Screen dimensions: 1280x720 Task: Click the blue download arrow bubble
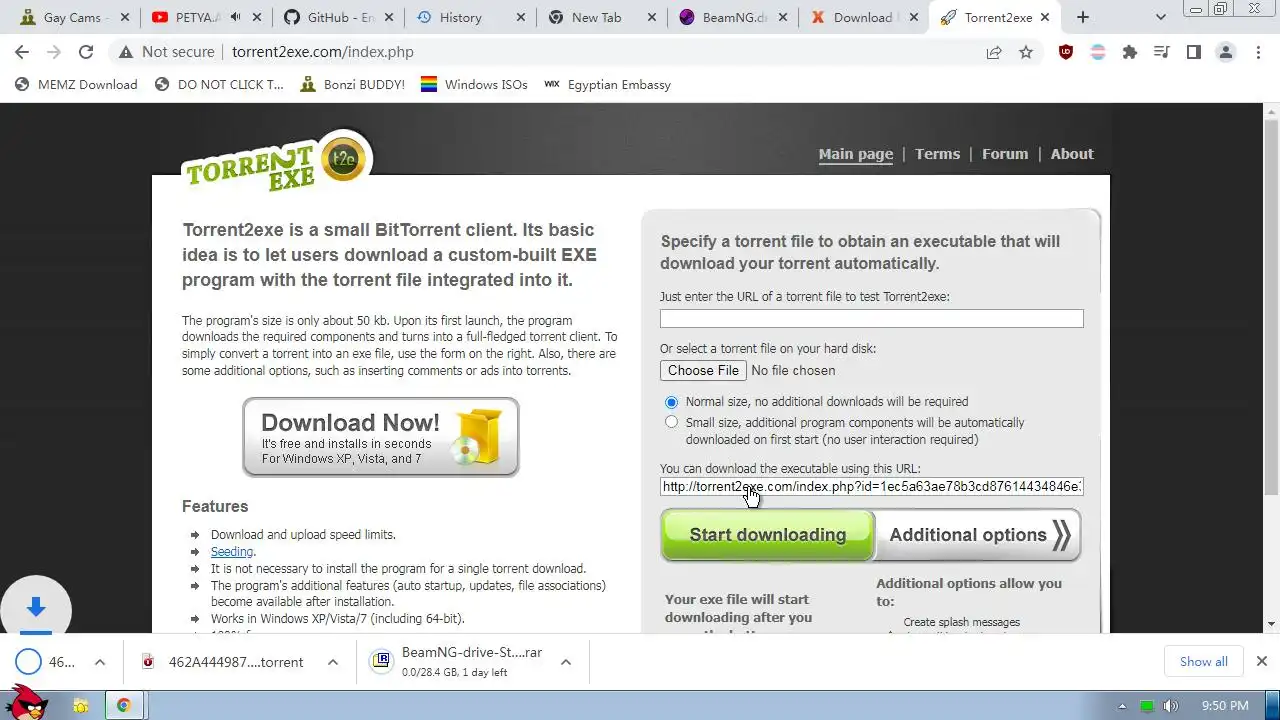pos(35,607)
